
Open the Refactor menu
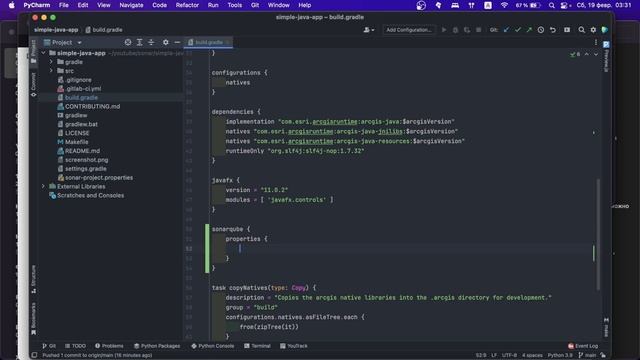tap(187, 5)
